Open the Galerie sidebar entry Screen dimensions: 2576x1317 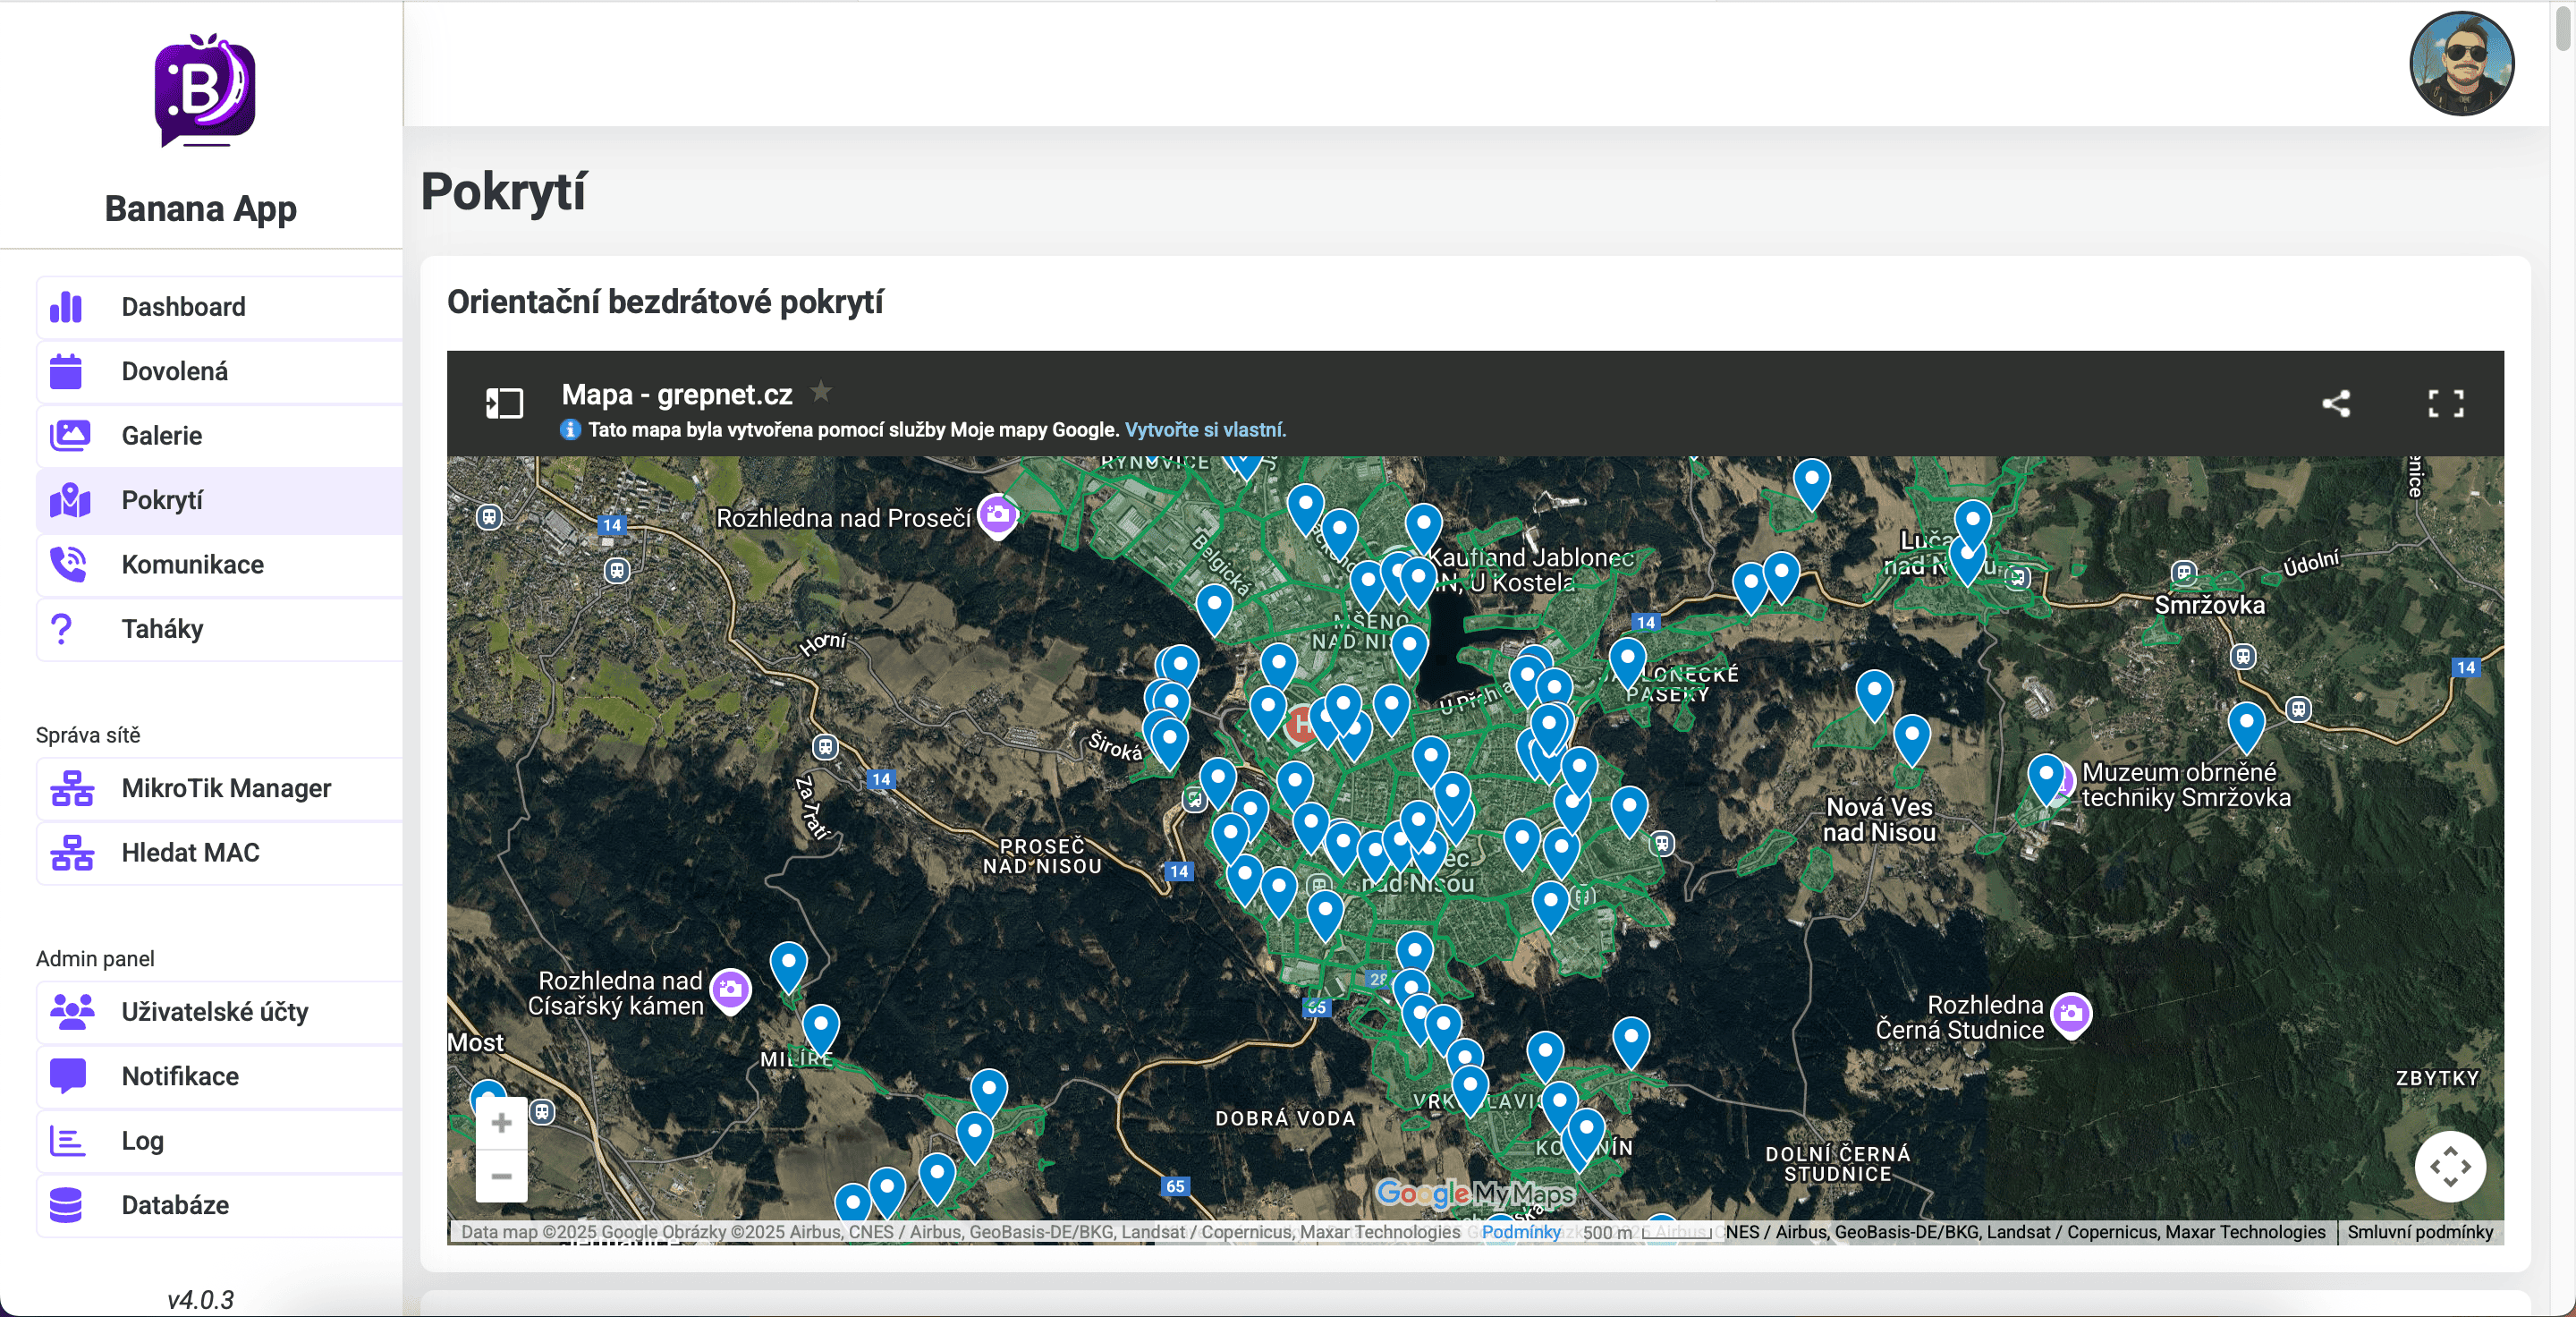coord(161,436)
